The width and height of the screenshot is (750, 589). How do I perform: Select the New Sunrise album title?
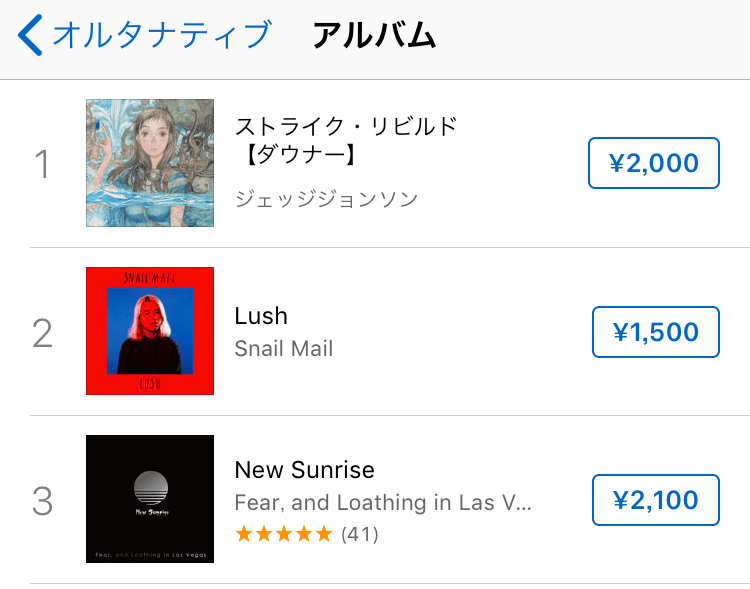point(305,469)
